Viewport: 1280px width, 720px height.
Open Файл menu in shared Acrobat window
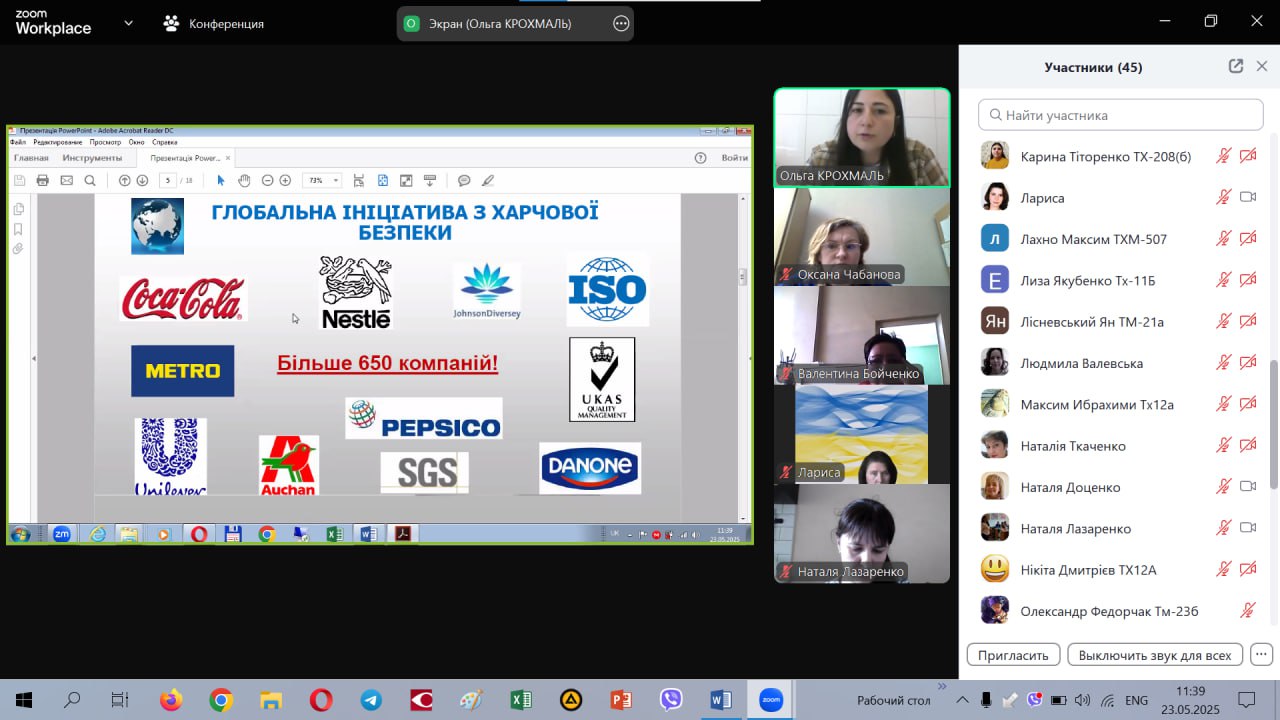click(x=18, y=142)
